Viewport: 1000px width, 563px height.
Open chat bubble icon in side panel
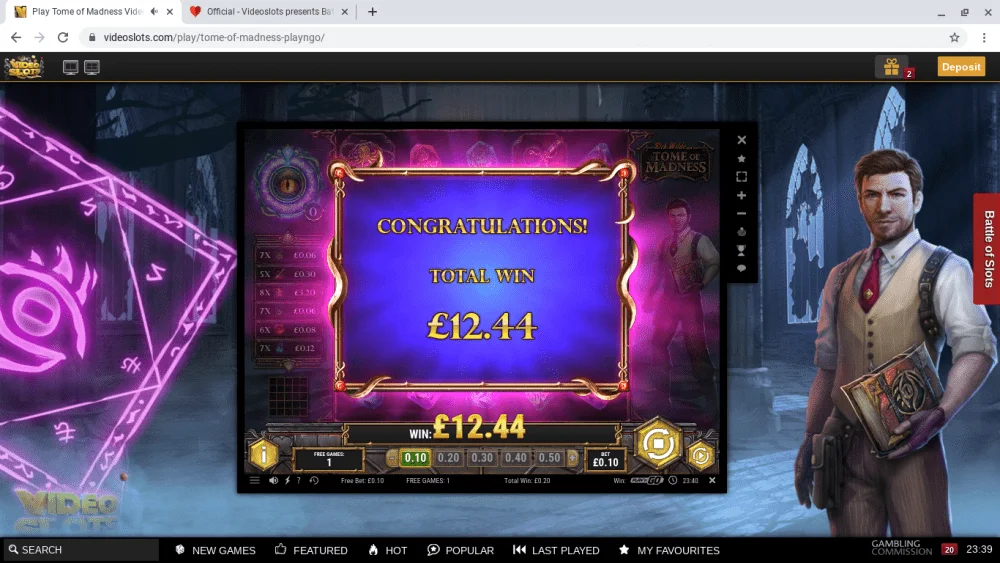click(x=741, y=268)
